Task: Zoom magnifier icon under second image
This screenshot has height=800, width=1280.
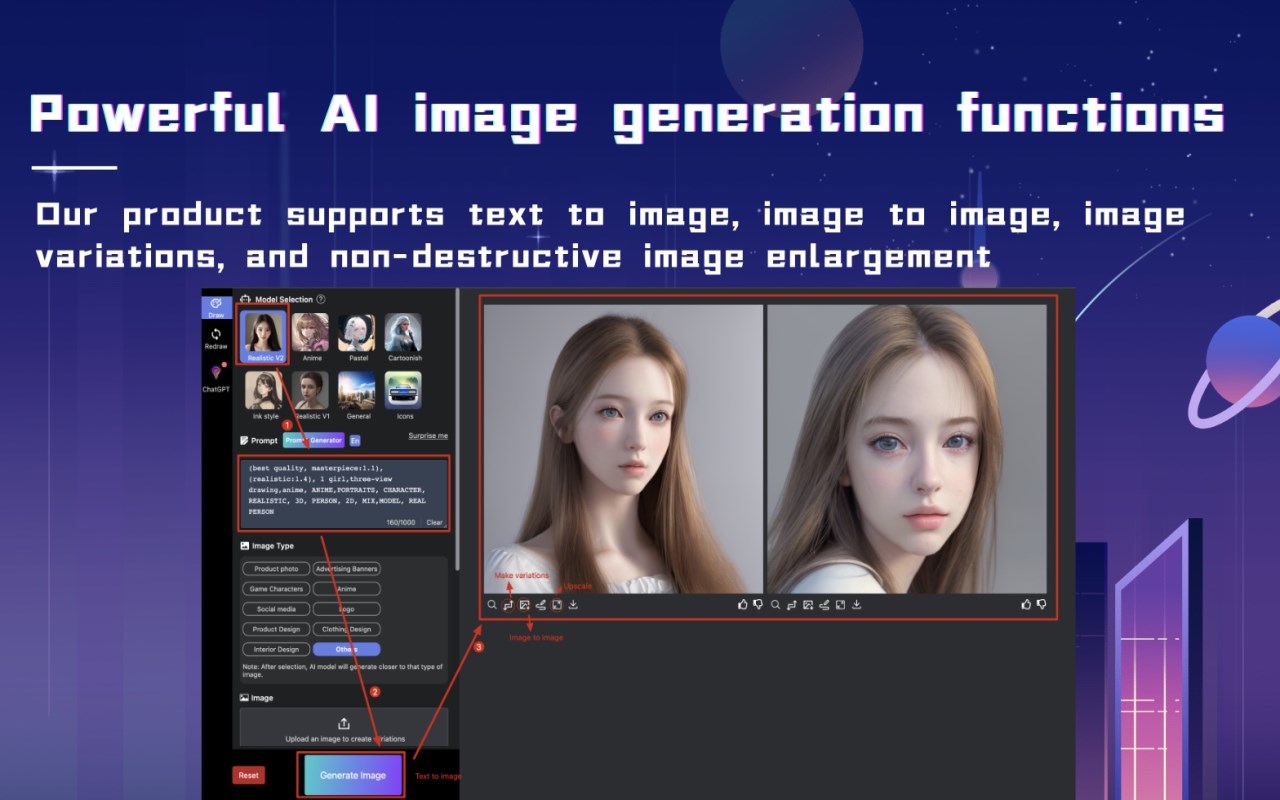Action: pyautogui.click(x=775, y=605)
